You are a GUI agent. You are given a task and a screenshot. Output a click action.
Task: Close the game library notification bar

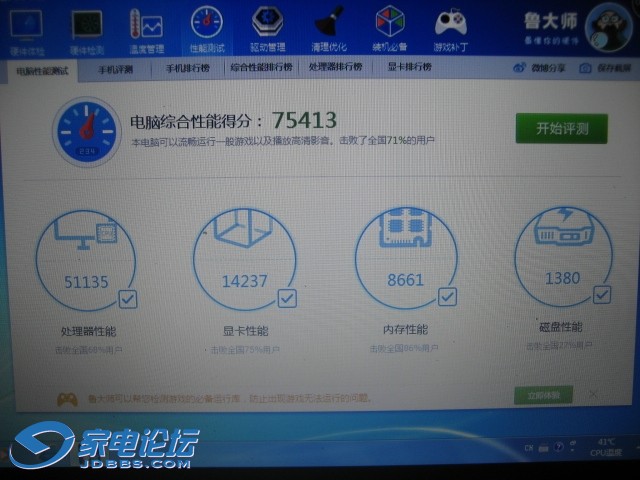pyautogui.click(x=593, y=395)
